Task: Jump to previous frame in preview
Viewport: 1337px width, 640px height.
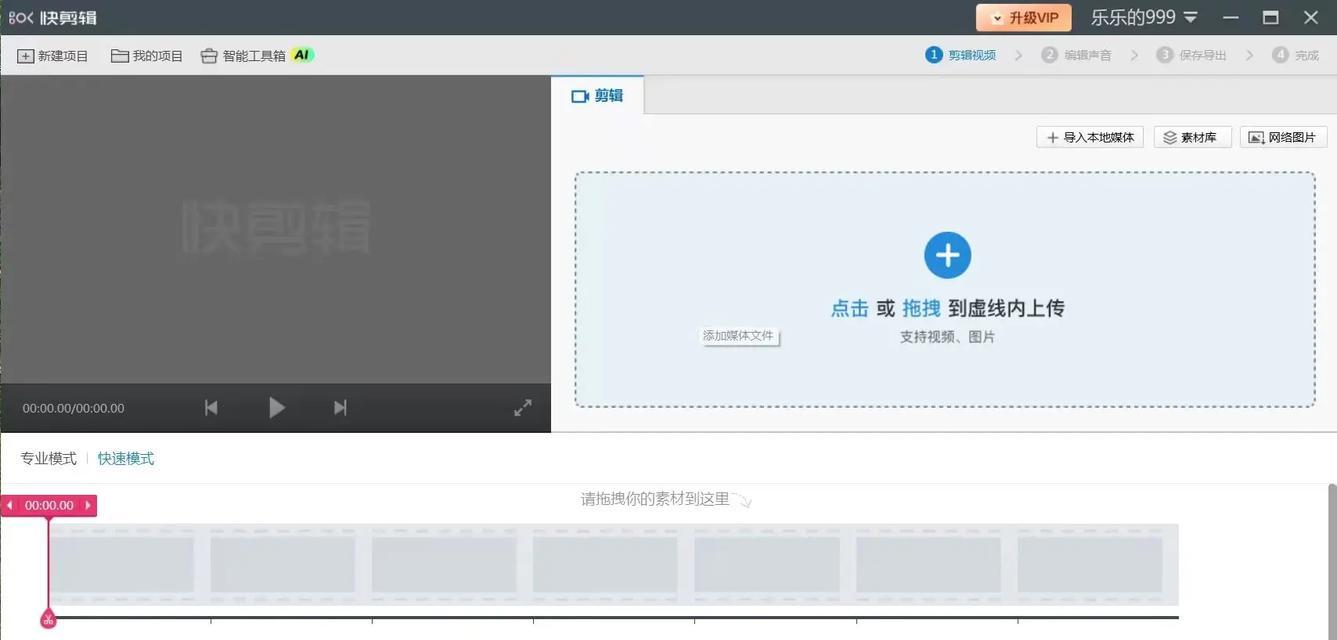Action: click(211, 407)
